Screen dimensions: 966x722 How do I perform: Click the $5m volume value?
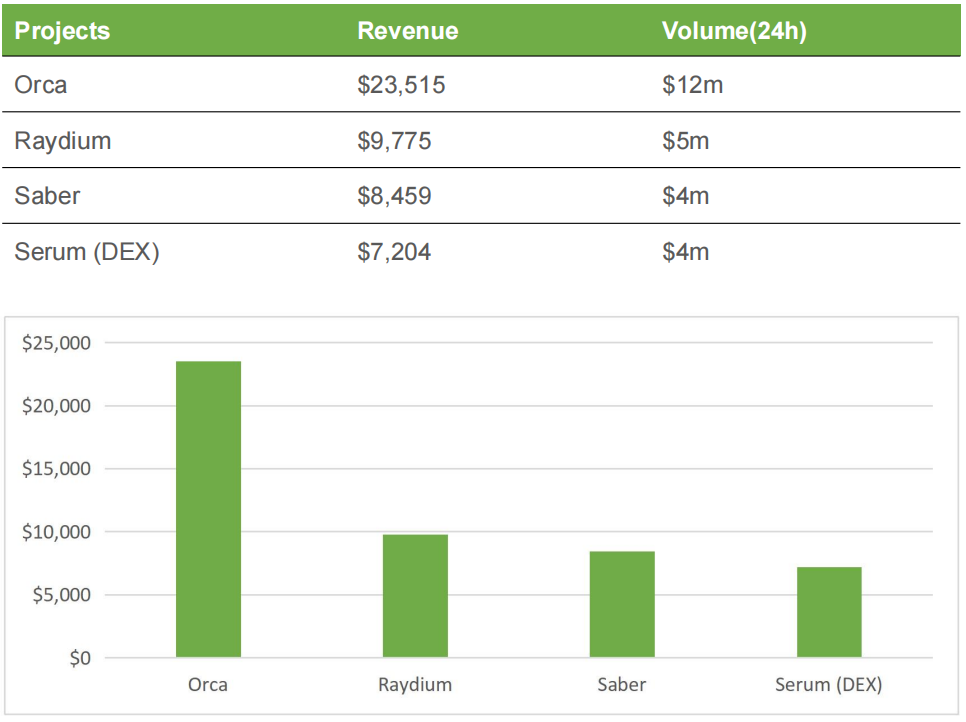(686, 141)
